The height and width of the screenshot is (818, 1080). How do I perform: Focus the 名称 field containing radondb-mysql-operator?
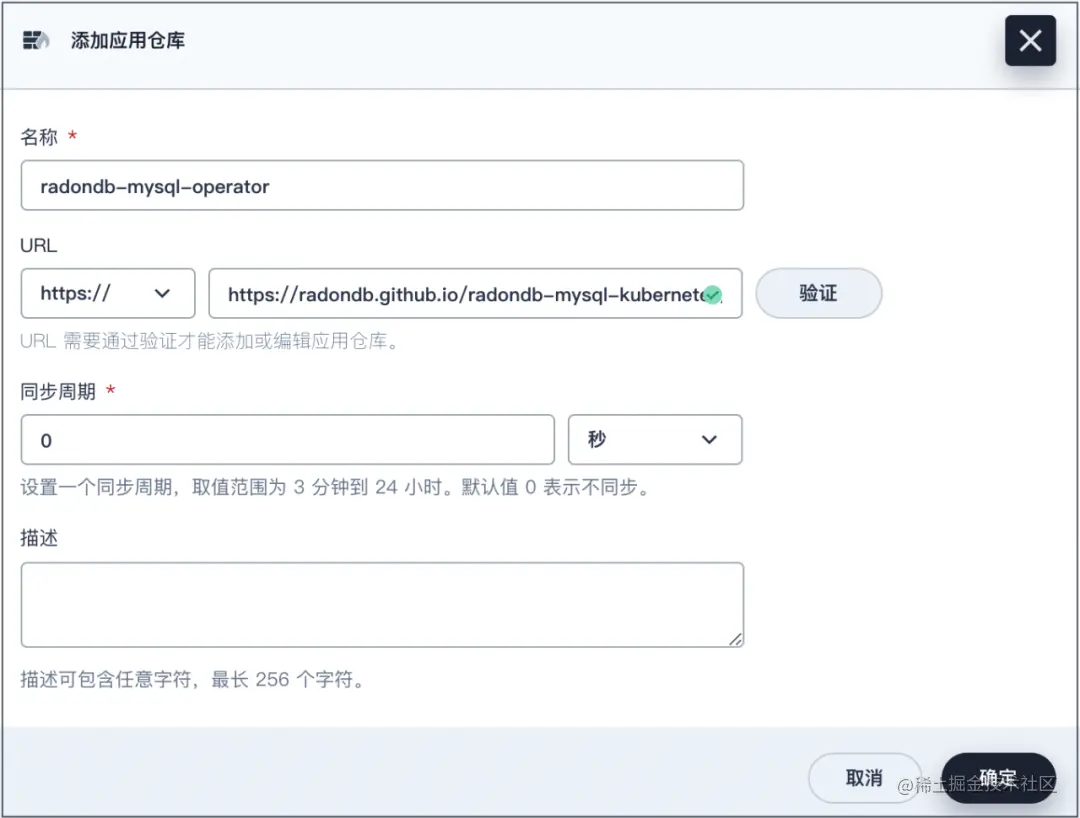click(x=382, y=185)
